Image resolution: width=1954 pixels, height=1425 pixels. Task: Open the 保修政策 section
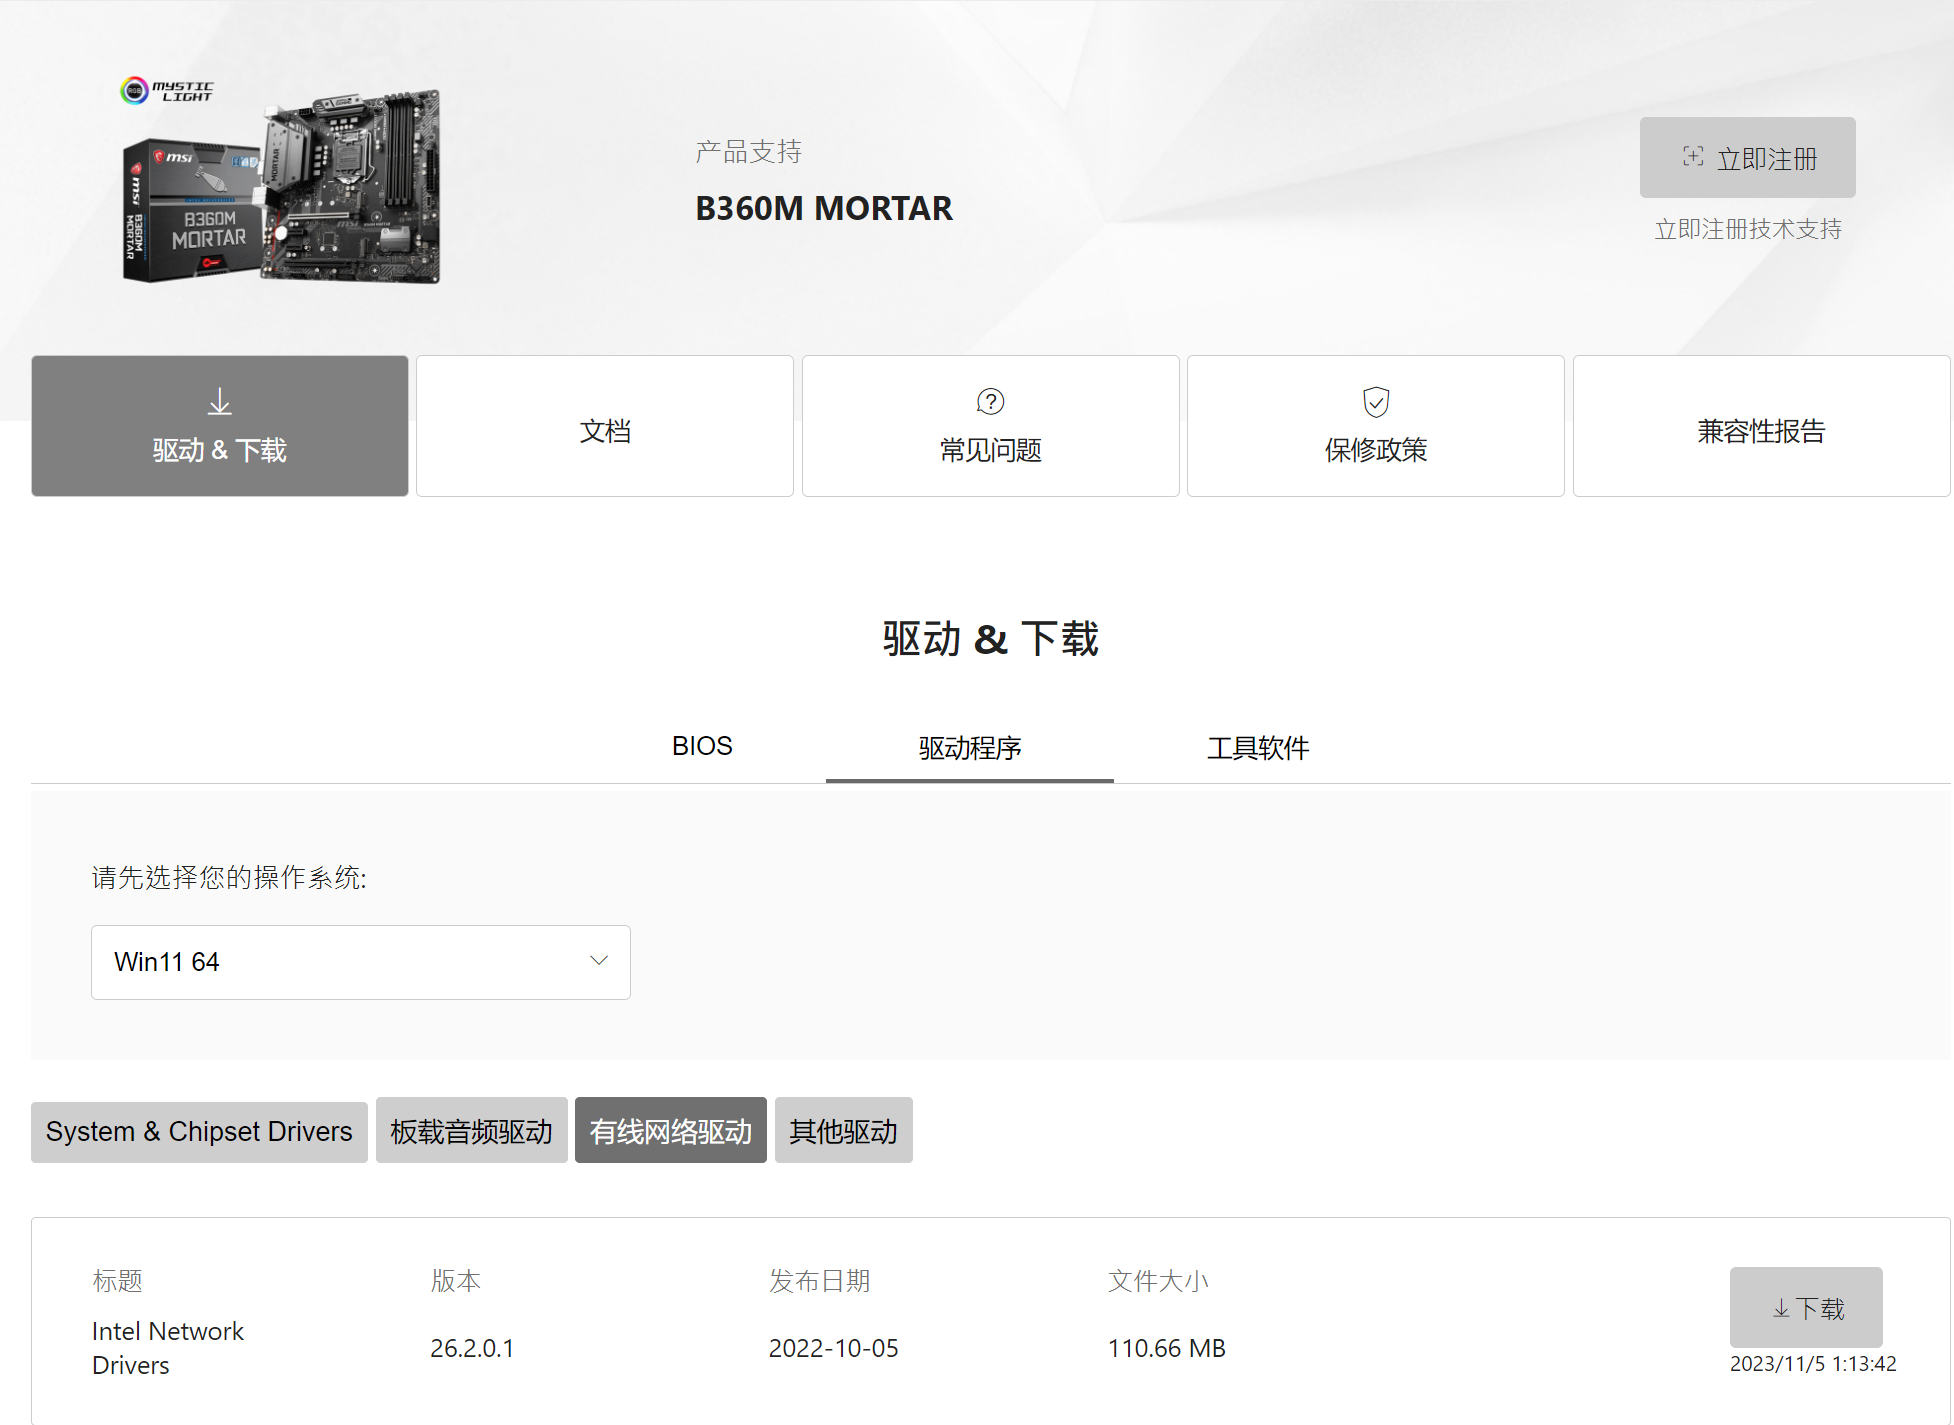[x=1376, y=426]
